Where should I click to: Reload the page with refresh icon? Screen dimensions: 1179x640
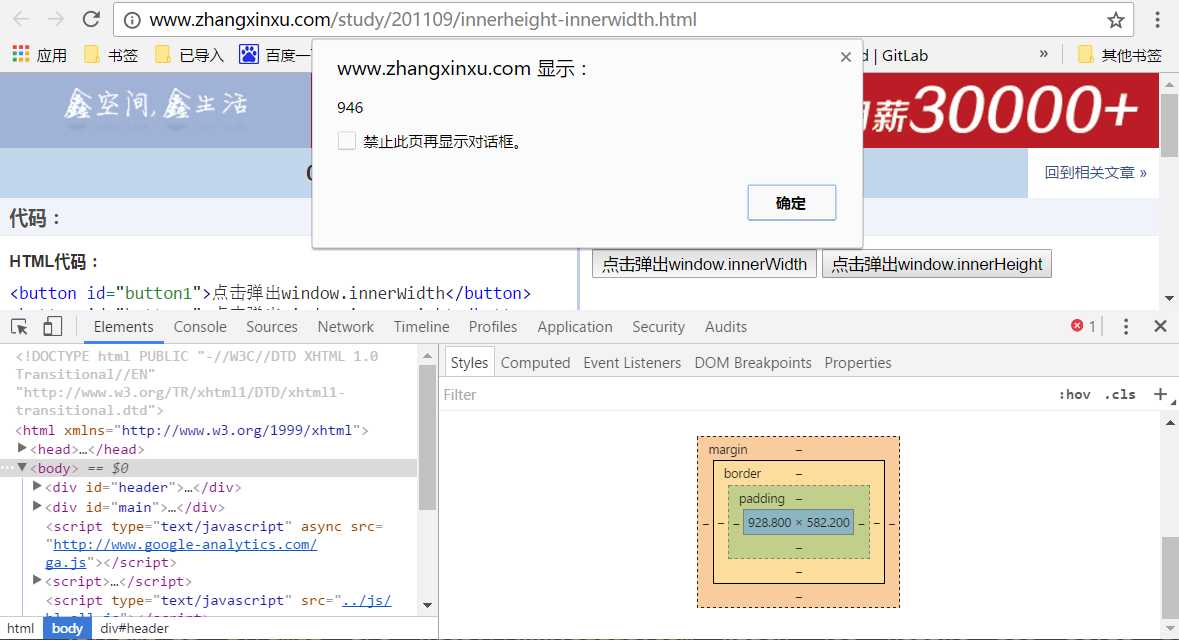tap(91, 20)
